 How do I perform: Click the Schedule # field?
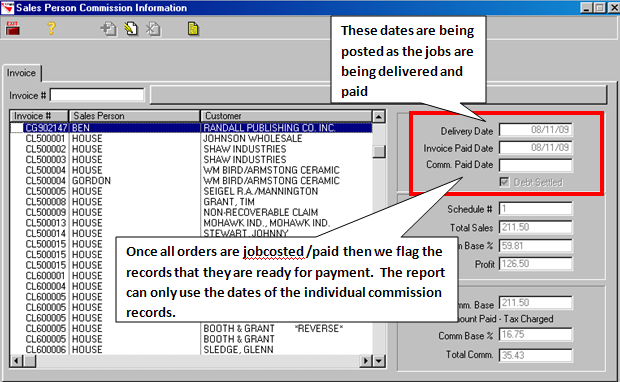click(535, 209)
